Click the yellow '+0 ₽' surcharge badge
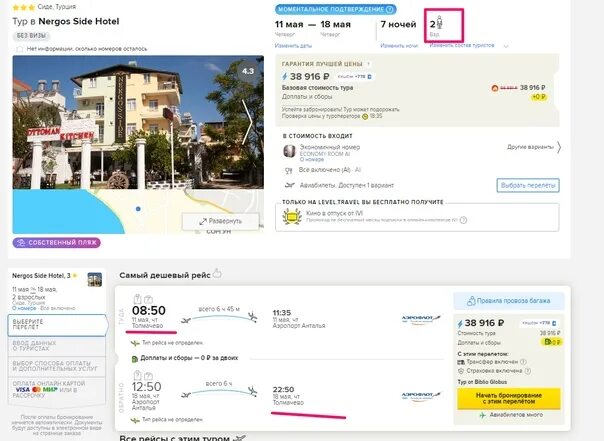604x441 pixels. coord(539,97)
